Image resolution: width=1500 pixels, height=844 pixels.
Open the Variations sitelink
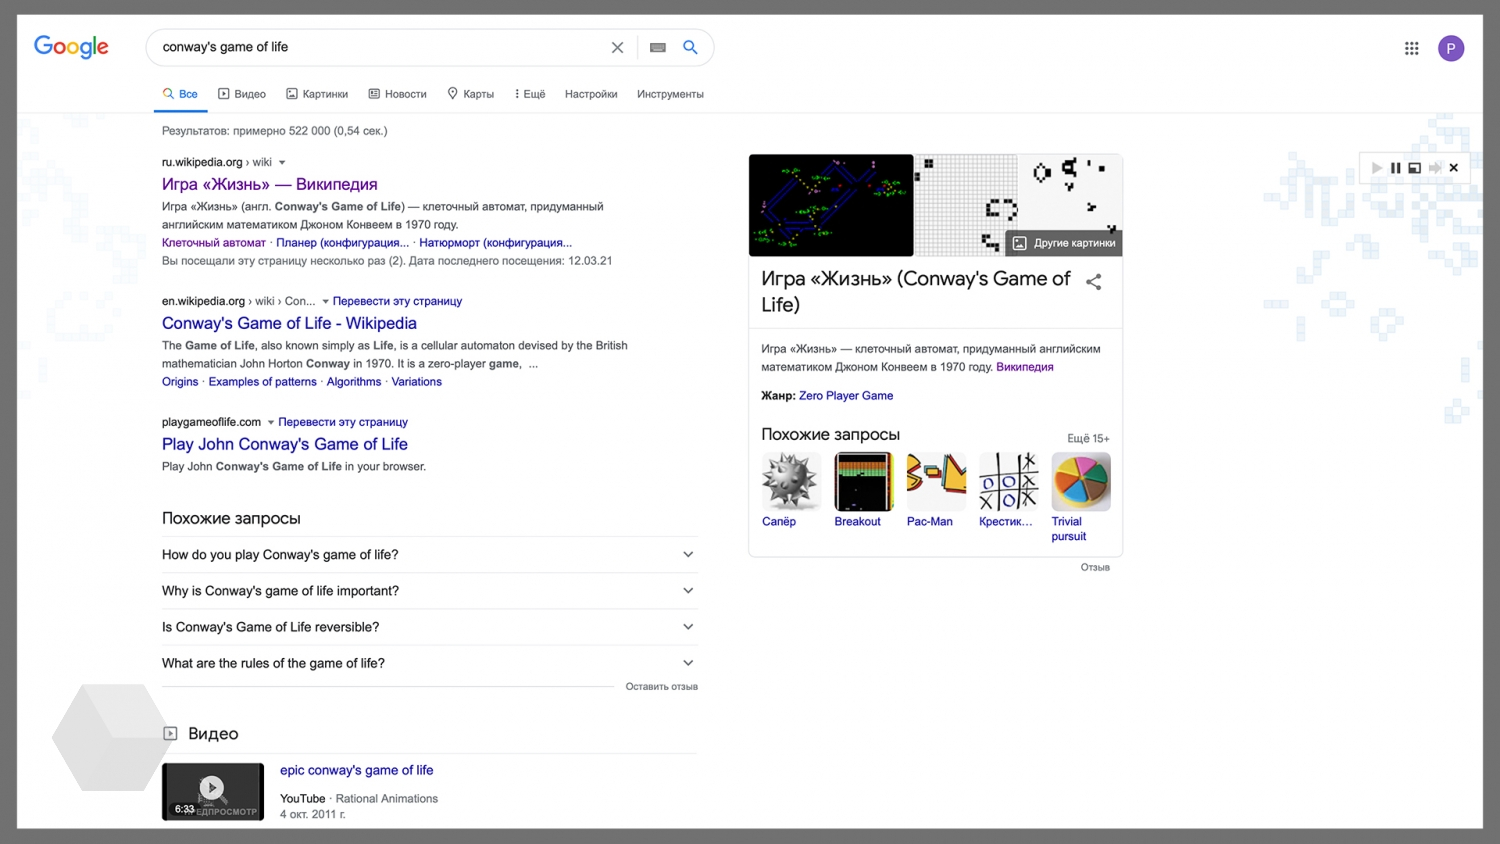pyautogui.click(x=416, y=382)
